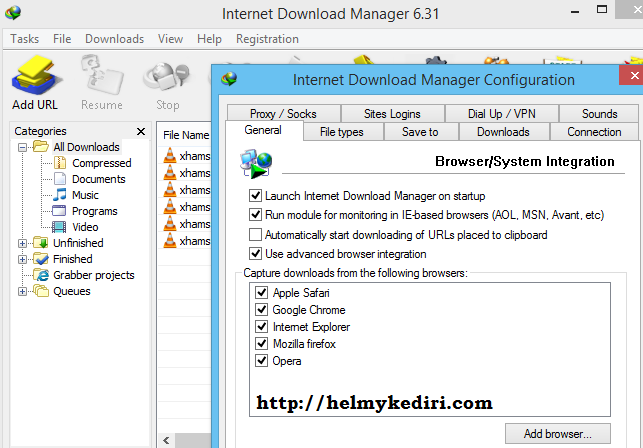Click the Resume toolbar icon
The height and width of the screenshot is (448, 643).
point(102,76)
